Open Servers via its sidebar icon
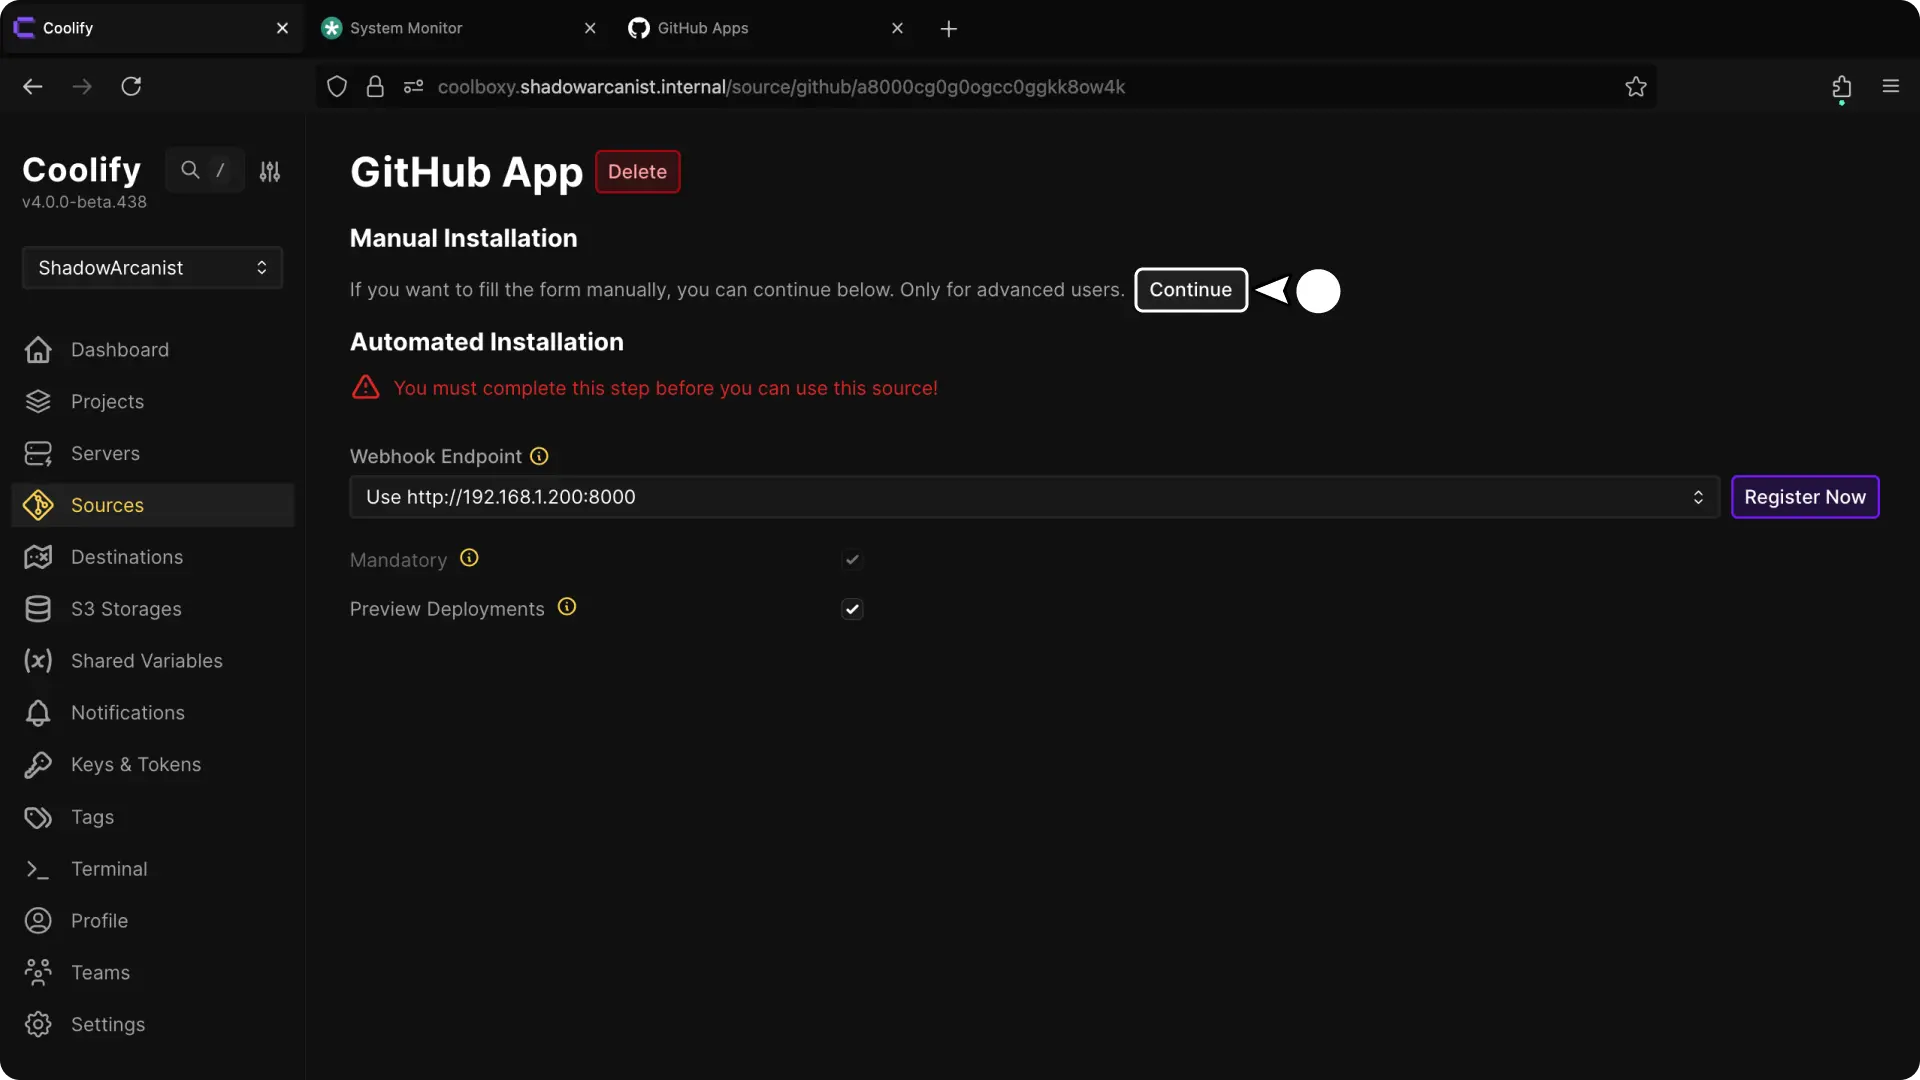The height and width of the screenshot is (1080, 1920). pyautogui.click(x=38, y=454)
